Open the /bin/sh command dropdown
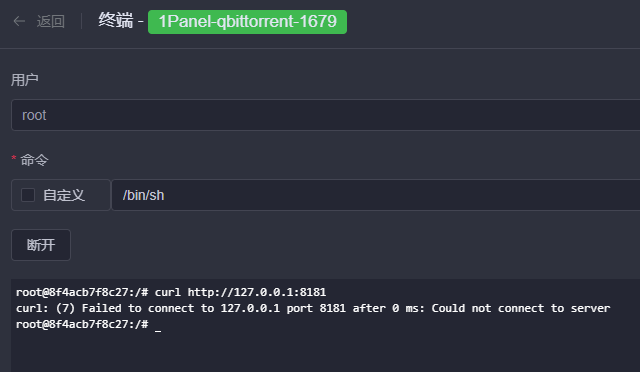Screen dimensions: 640x372 376,195
